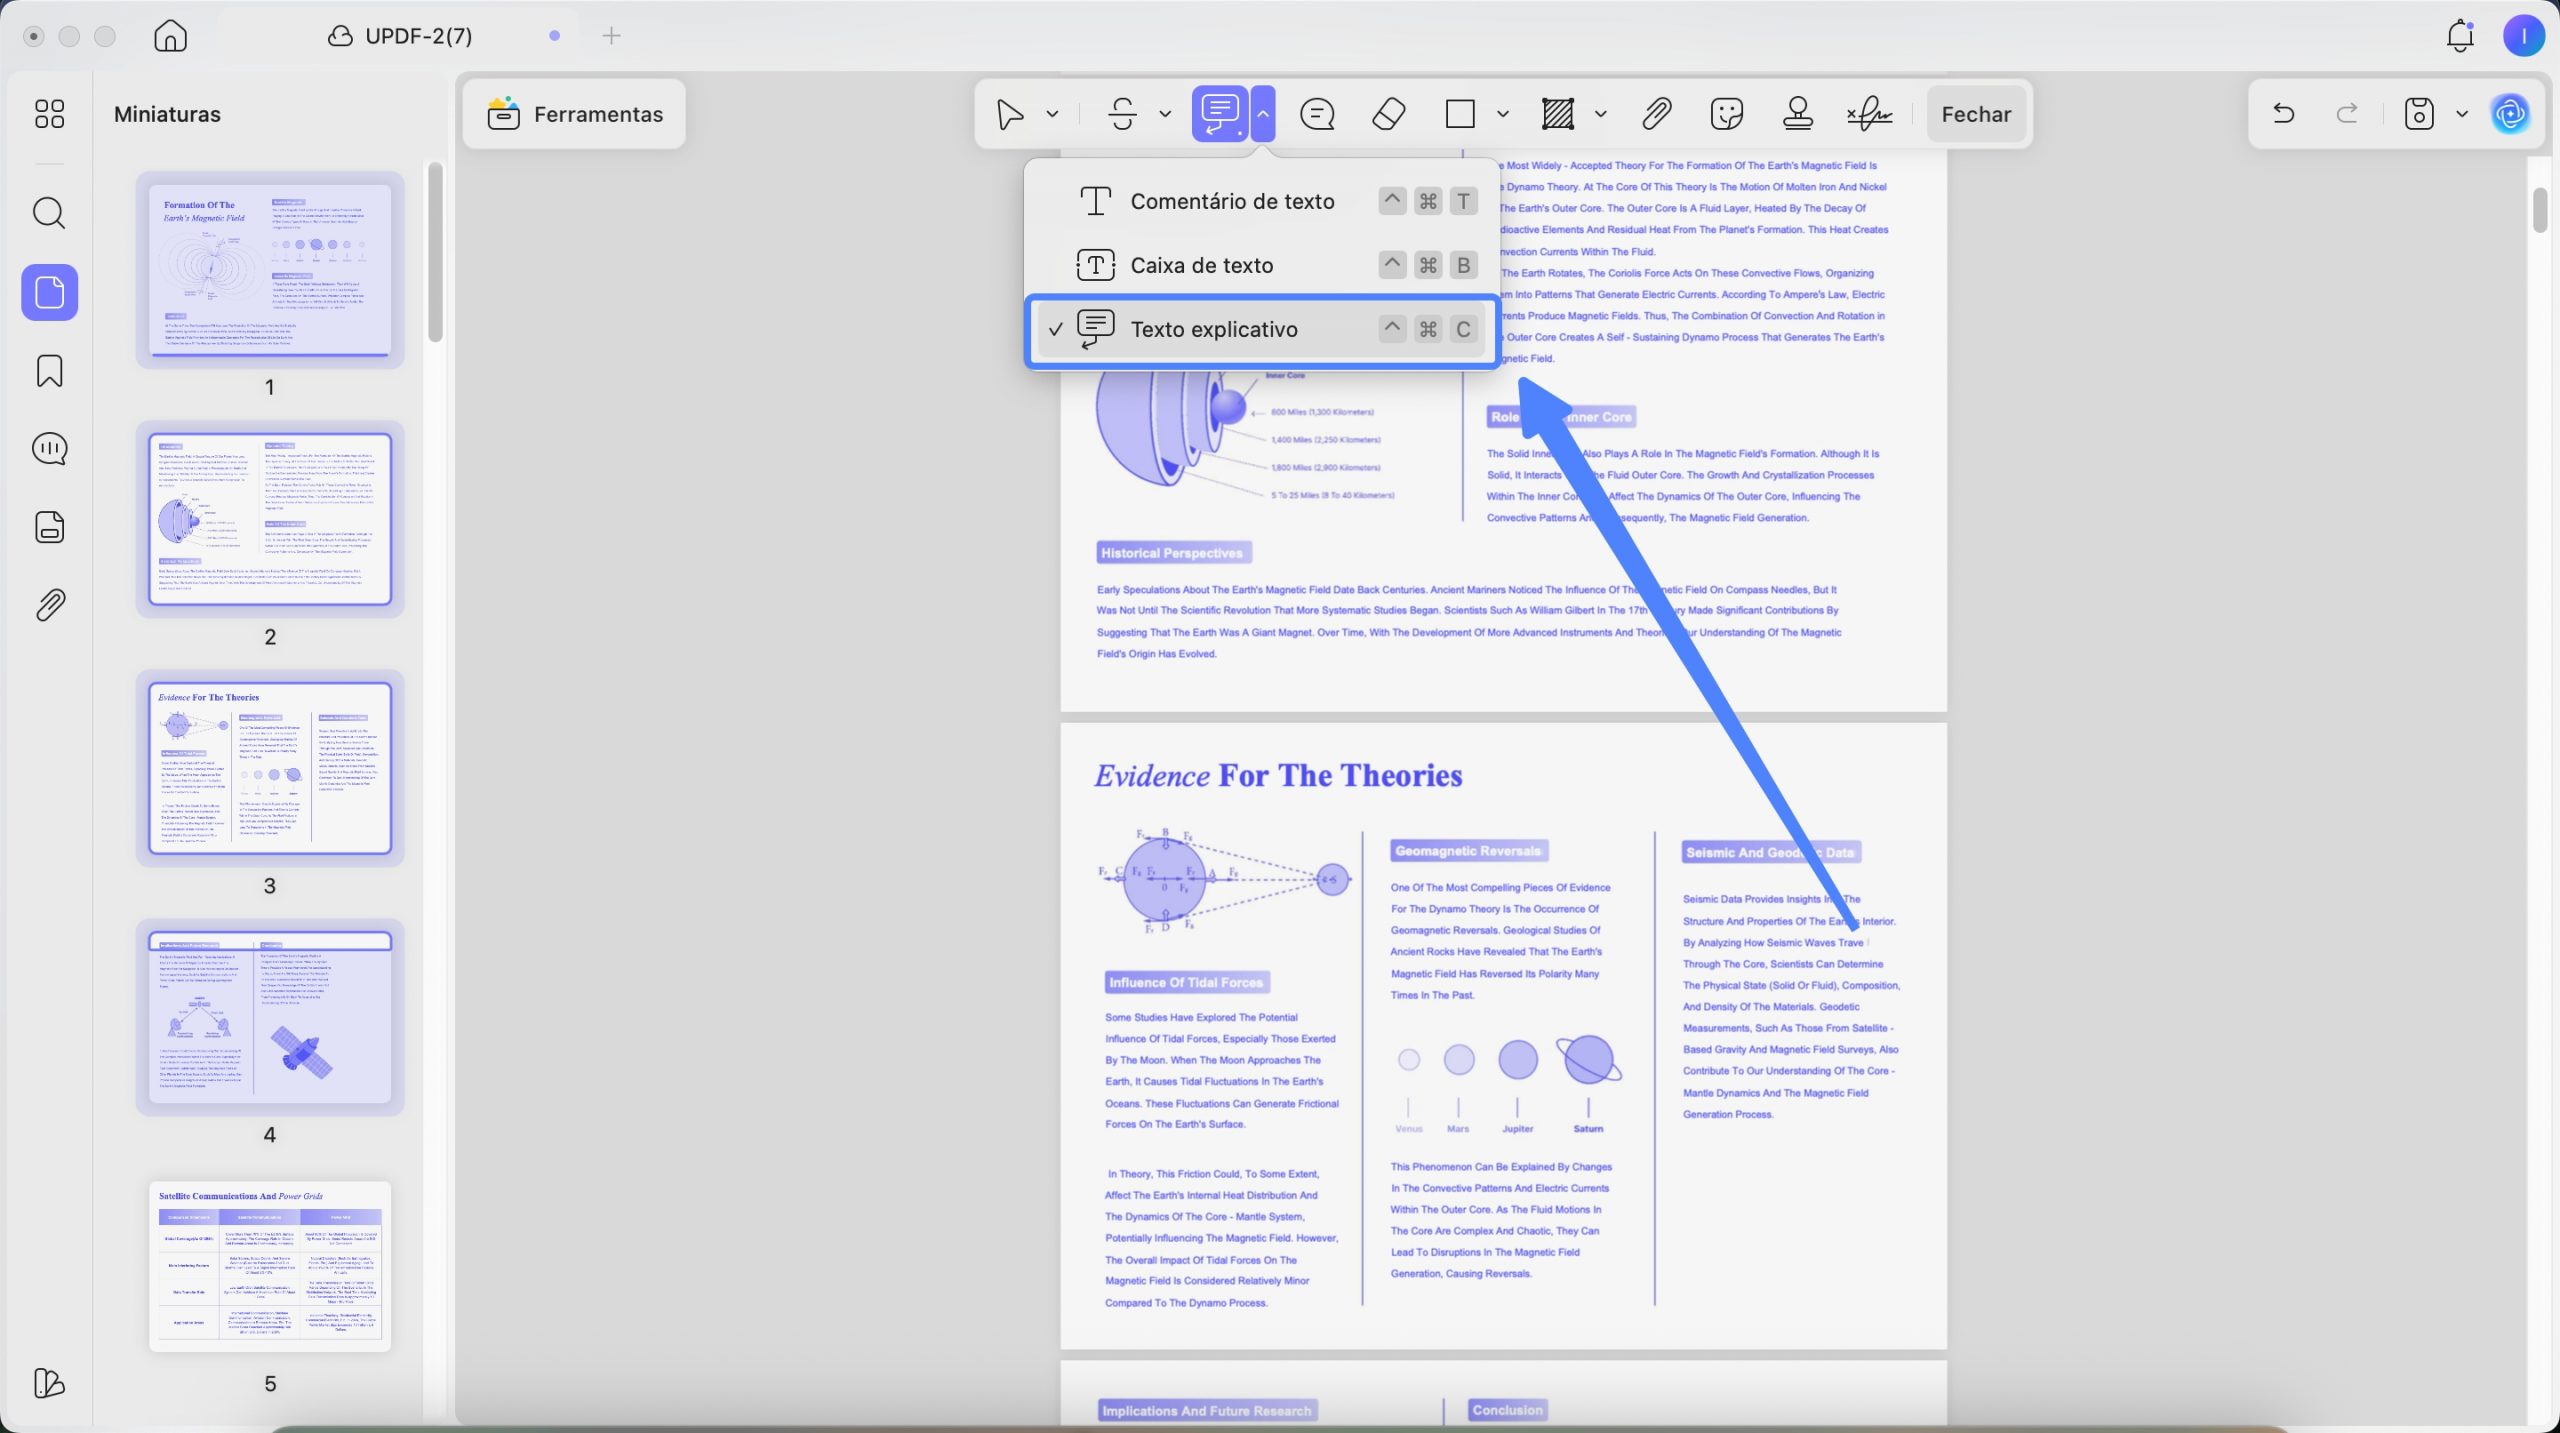Click the 'Evidence For The Theories' heading
Viewport: 2560px width, 1433px height.
[x=1277, y=775]
